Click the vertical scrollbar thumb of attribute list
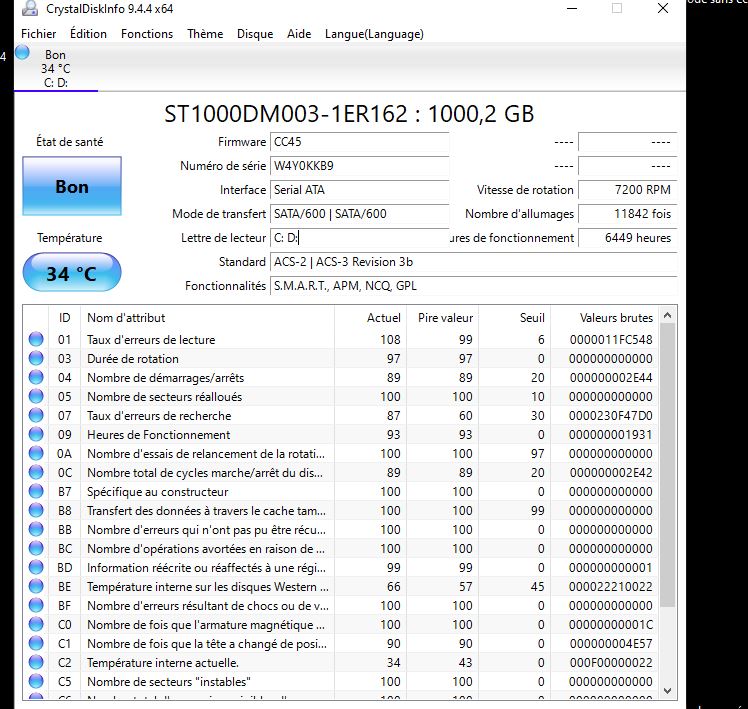 pos(667,465)
